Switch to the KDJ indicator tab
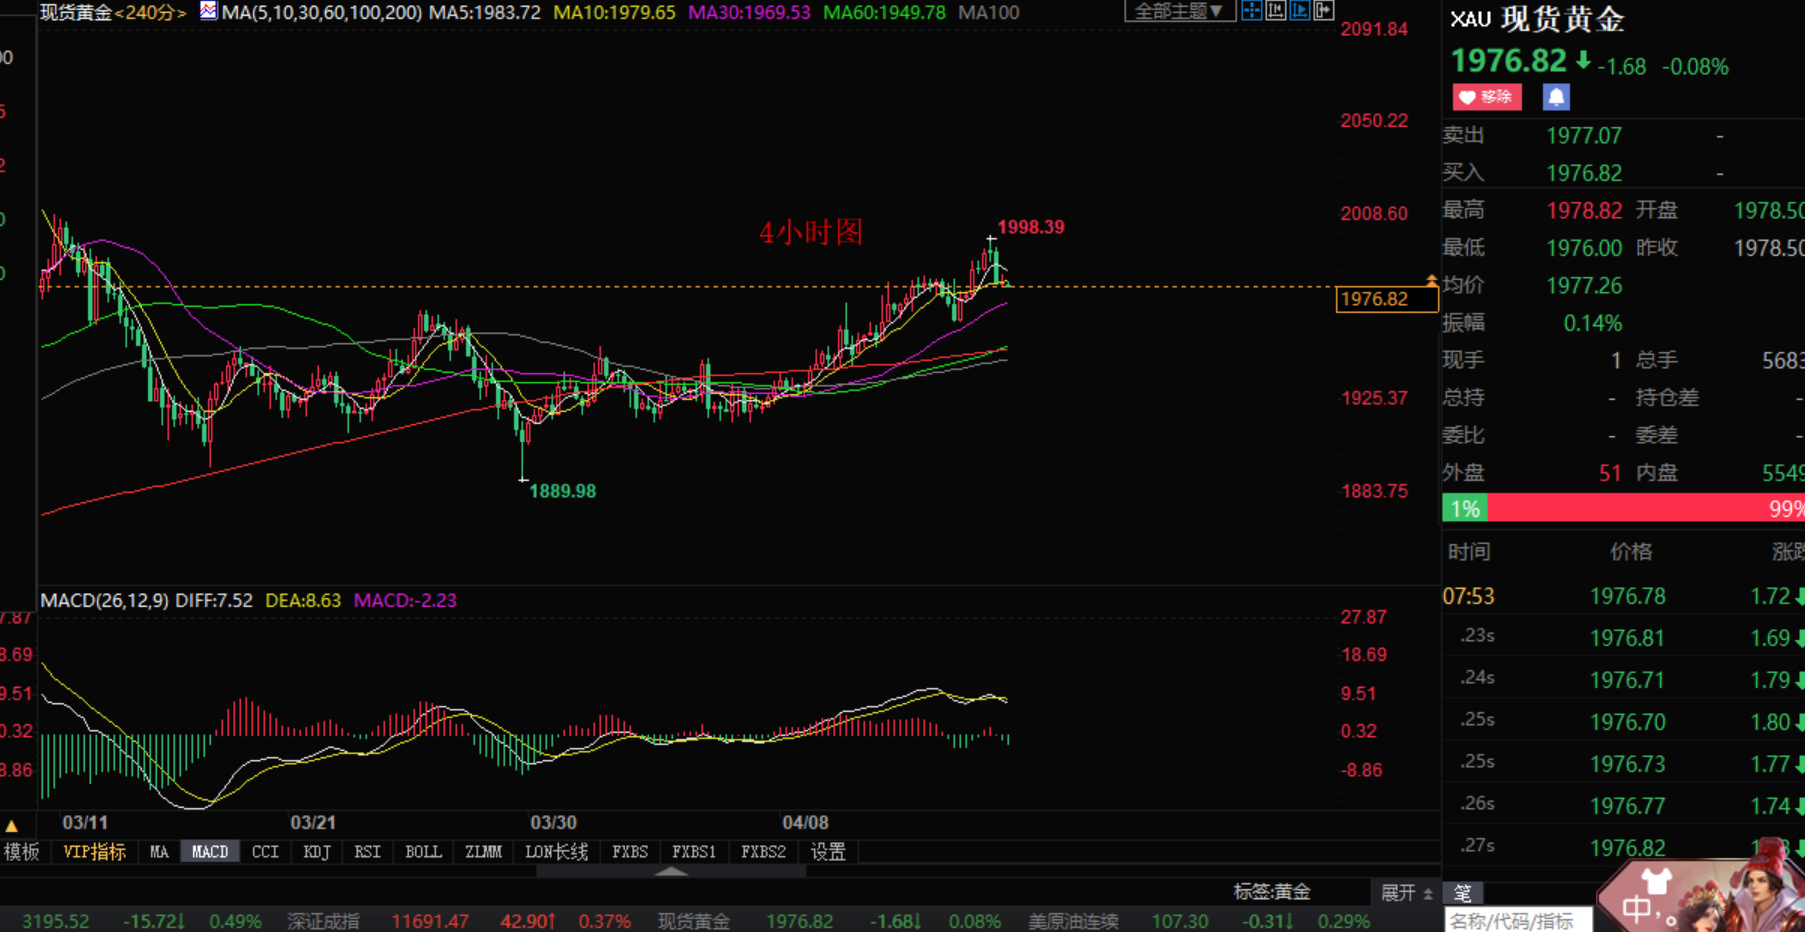Screen dimensions: 1805x932 317,852
